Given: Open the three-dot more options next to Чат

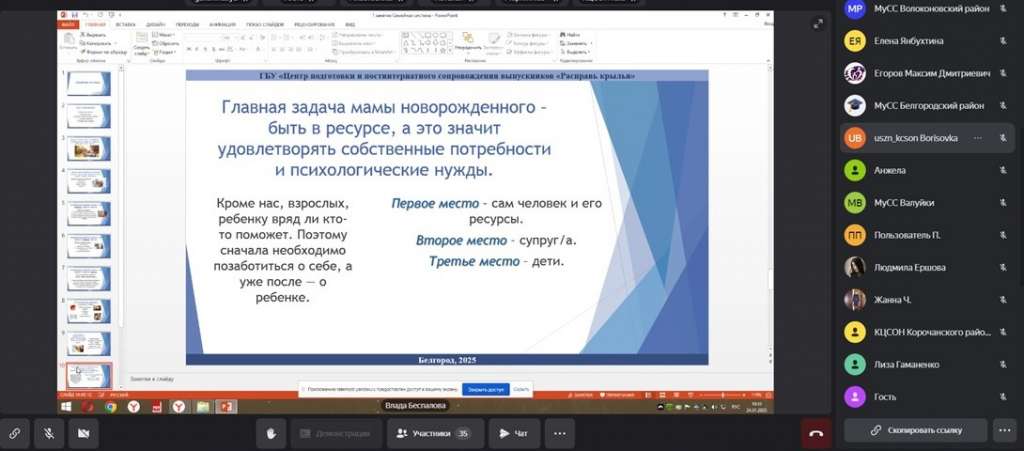Looking at the screenshot, I should tap(560, 433).
